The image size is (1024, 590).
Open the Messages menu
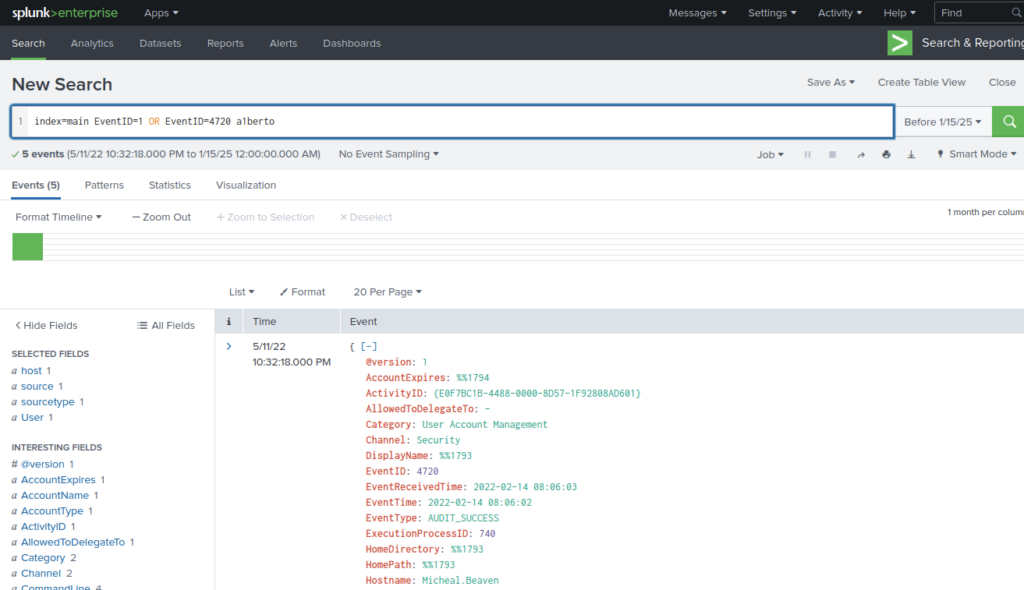697,13
